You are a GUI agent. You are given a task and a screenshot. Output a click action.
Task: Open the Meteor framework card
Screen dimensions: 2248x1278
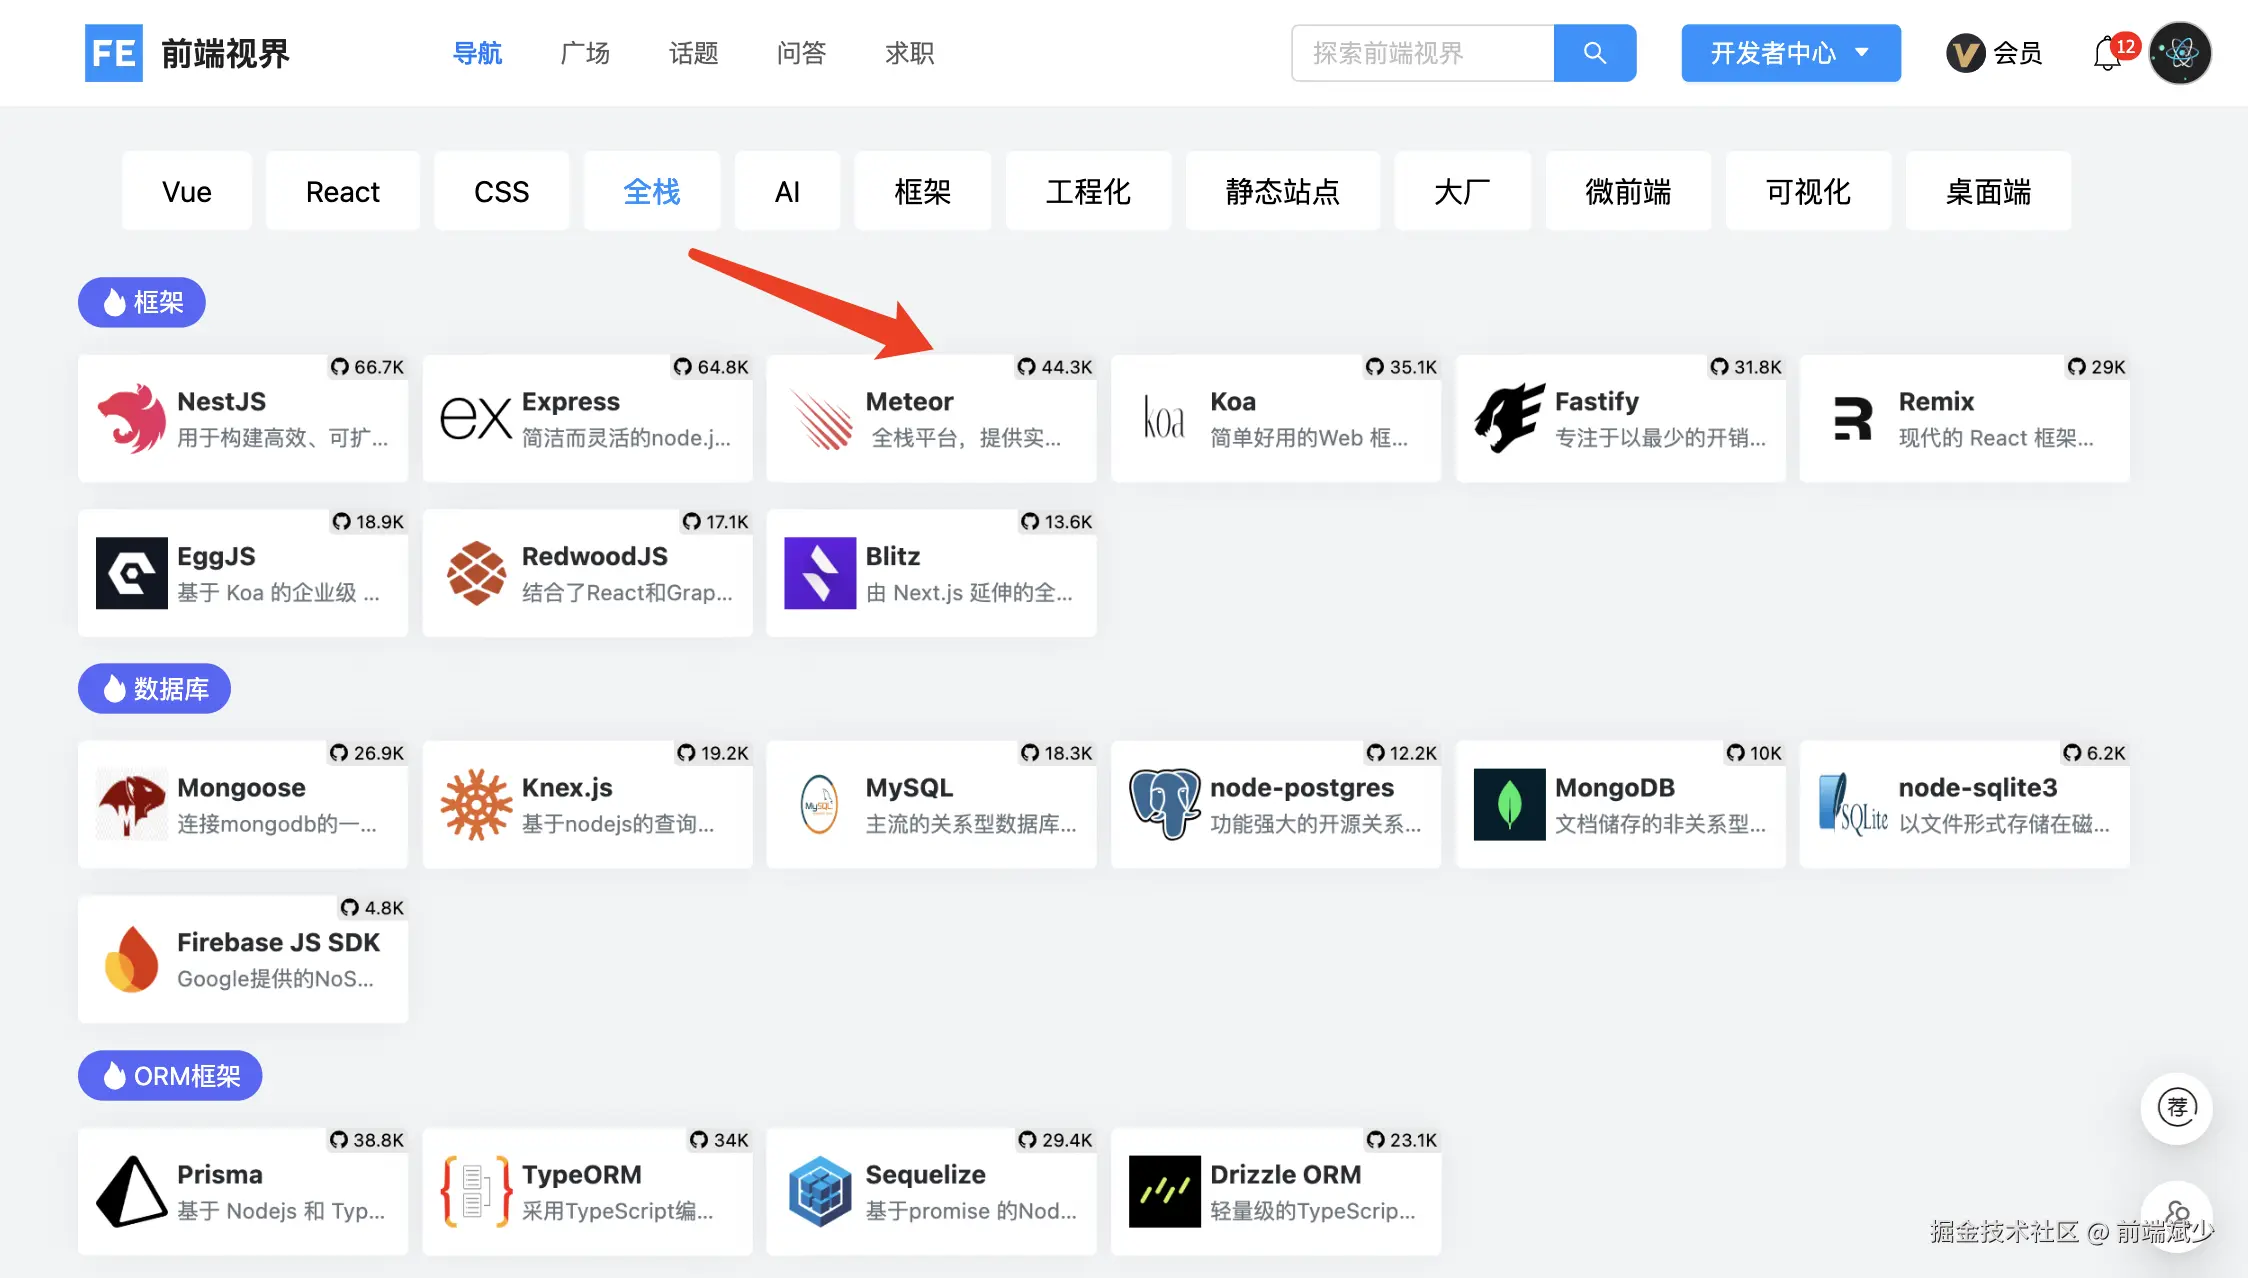pos(931,418)
